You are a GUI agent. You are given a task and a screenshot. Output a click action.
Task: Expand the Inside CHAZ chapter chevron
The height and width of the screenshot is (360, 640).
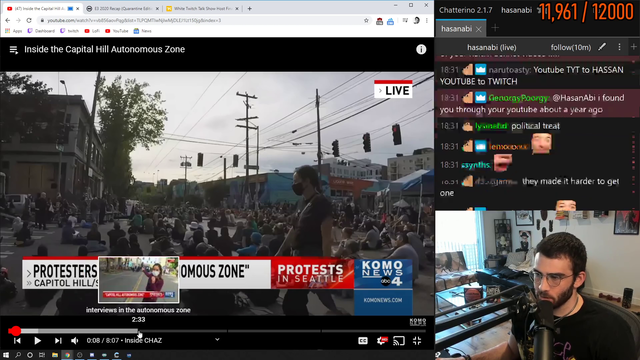pyautogui.click(x=217, y=340)
